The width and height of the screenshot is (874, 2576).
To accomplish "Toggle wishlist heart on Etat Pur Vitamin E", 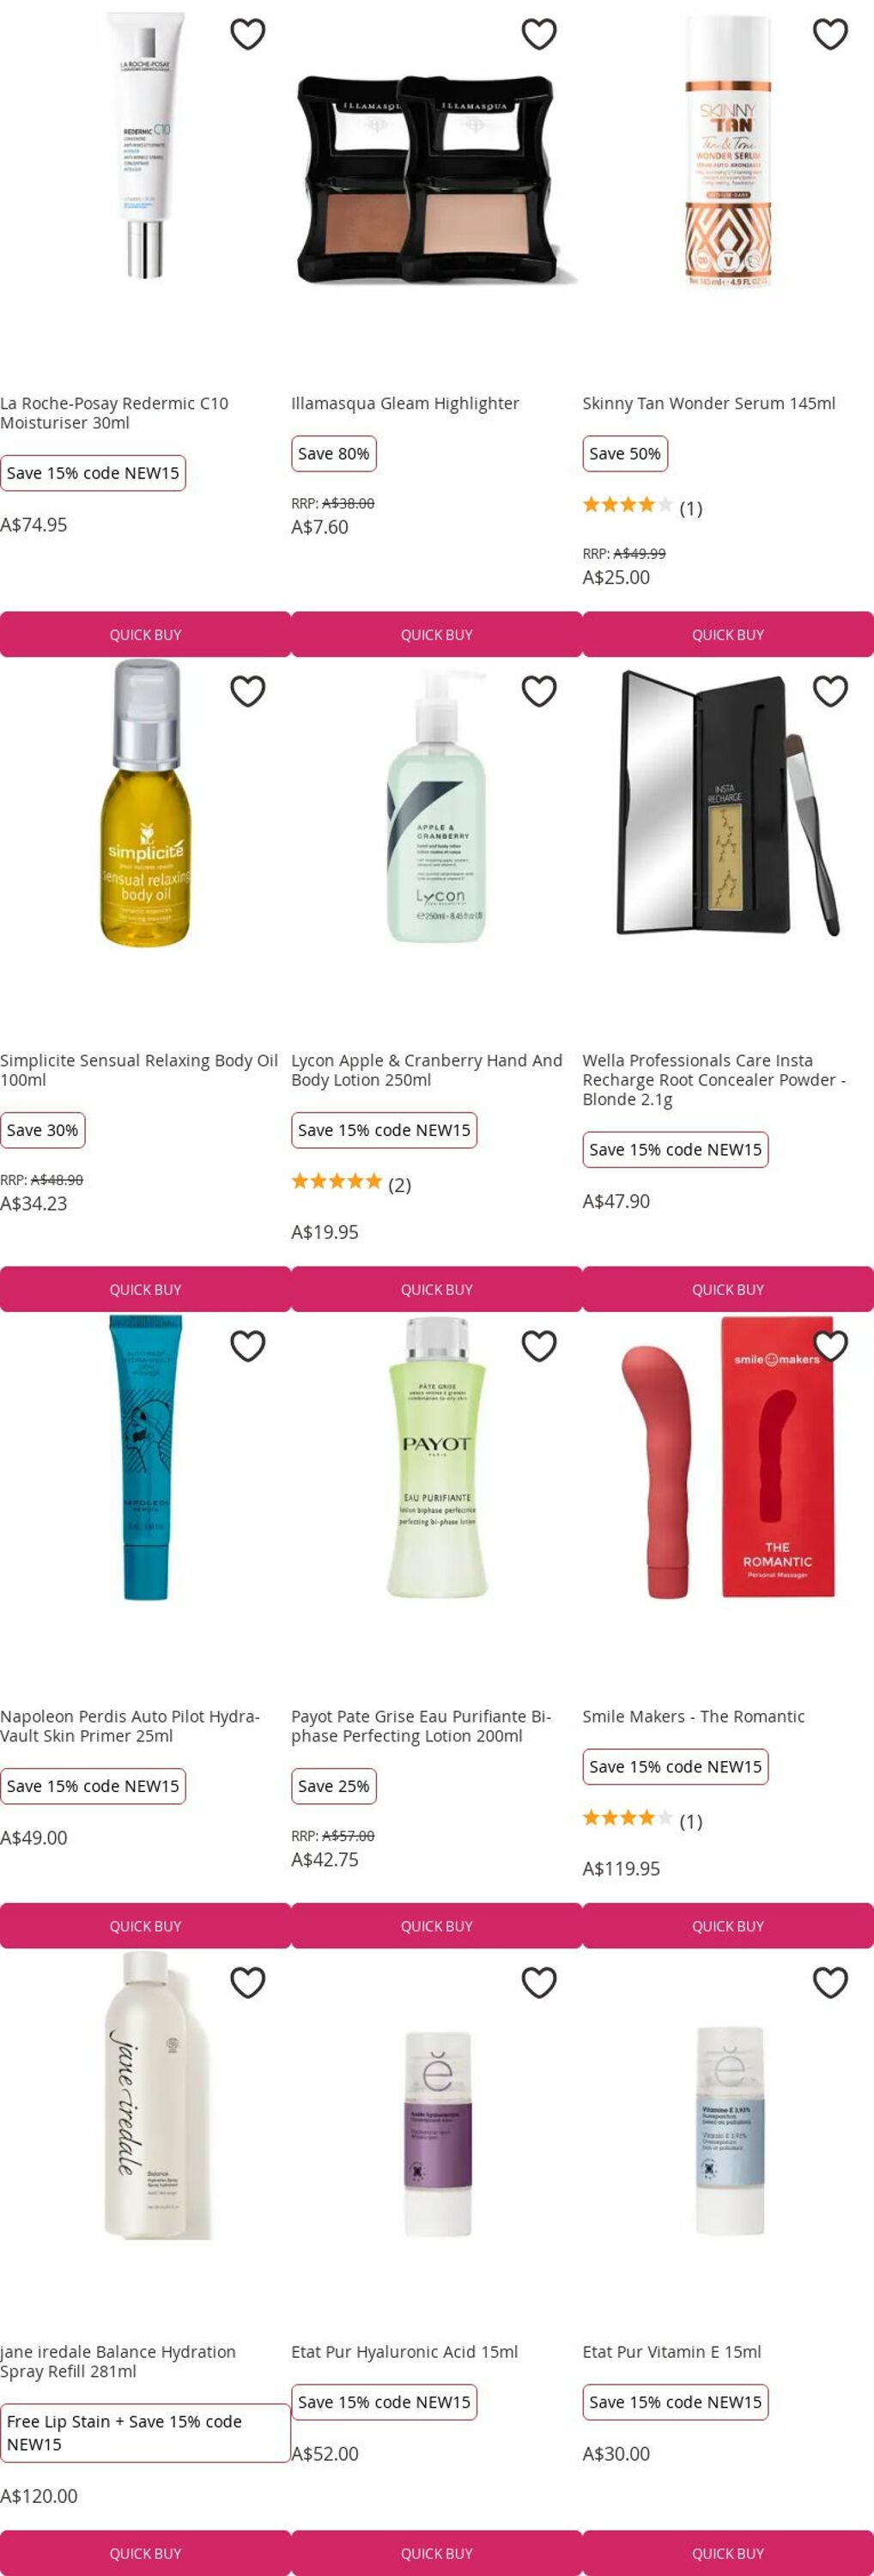I will [830, 1982].
